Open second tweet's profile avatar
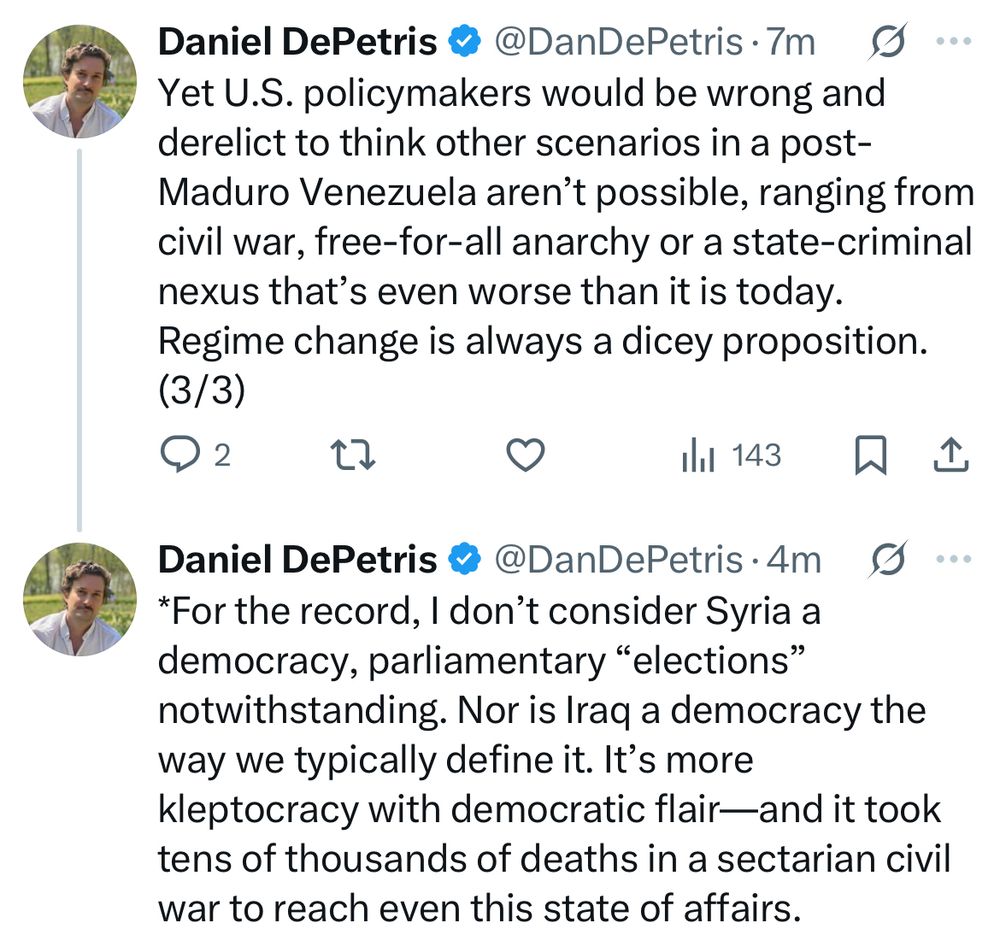The width and height of the screenshot is (1000, 940). (79, 599)
